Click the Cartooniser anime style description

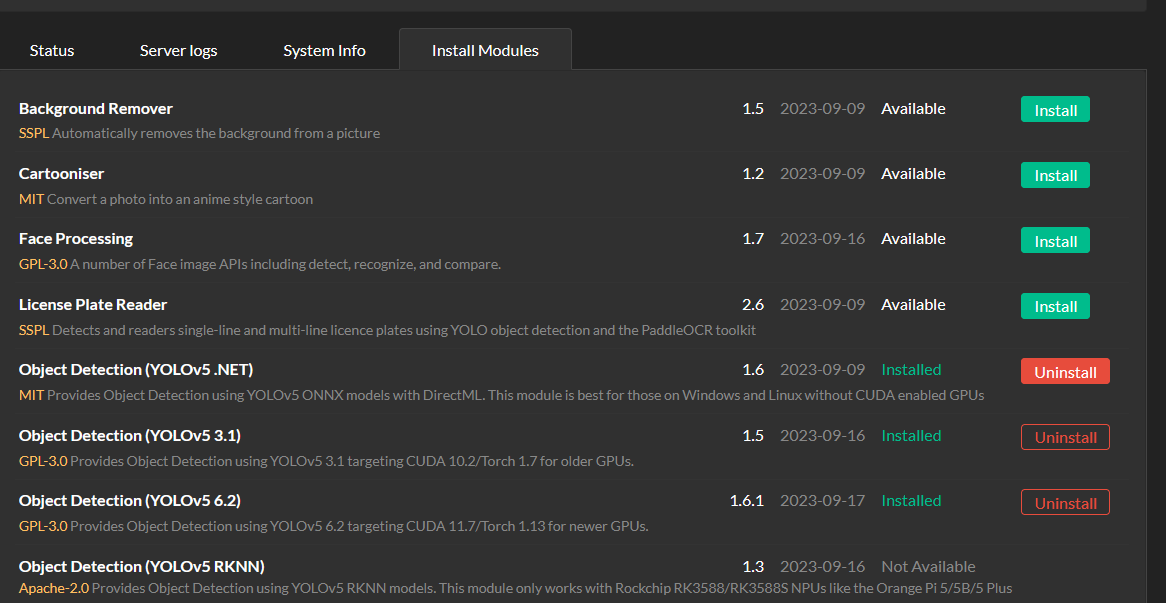point(180,199)
